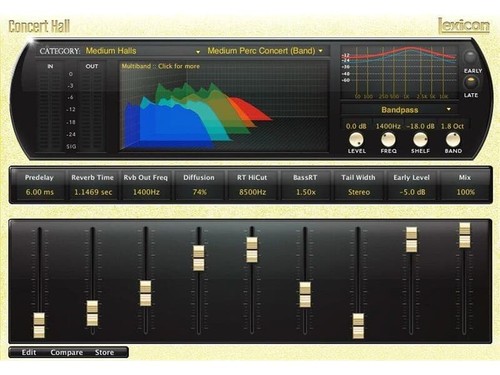Click the BassRT 1.50x value

(306, 192)
